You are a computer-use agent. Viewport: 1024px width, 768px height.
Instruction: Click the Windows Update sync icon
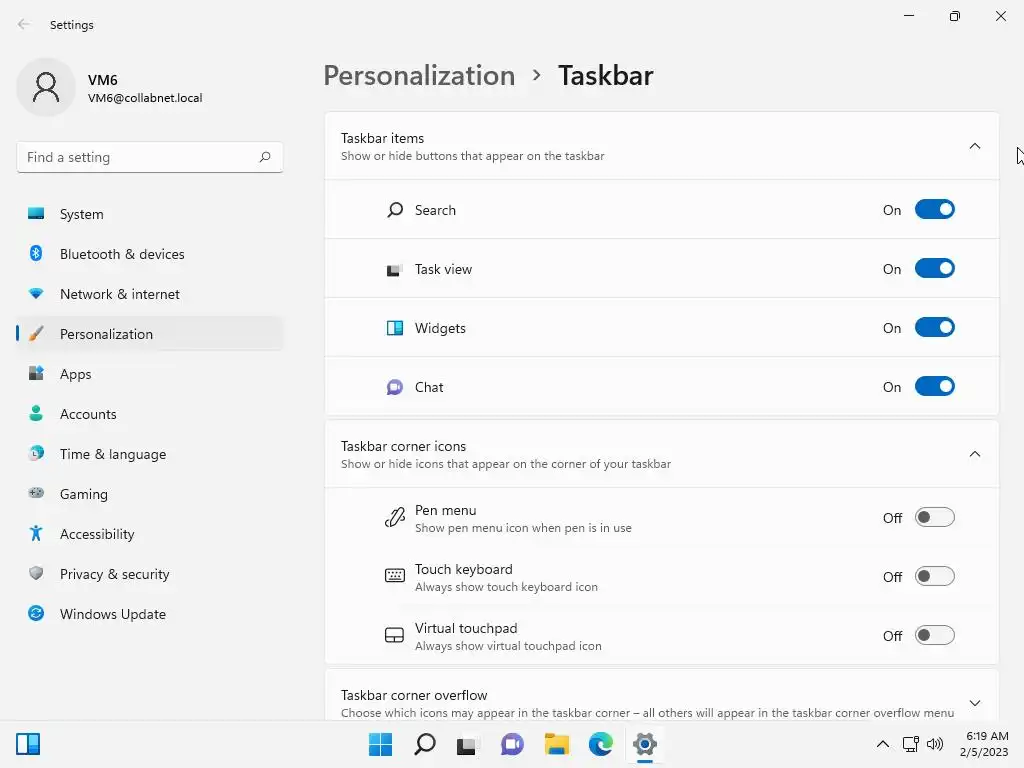[x=36, y=613]
